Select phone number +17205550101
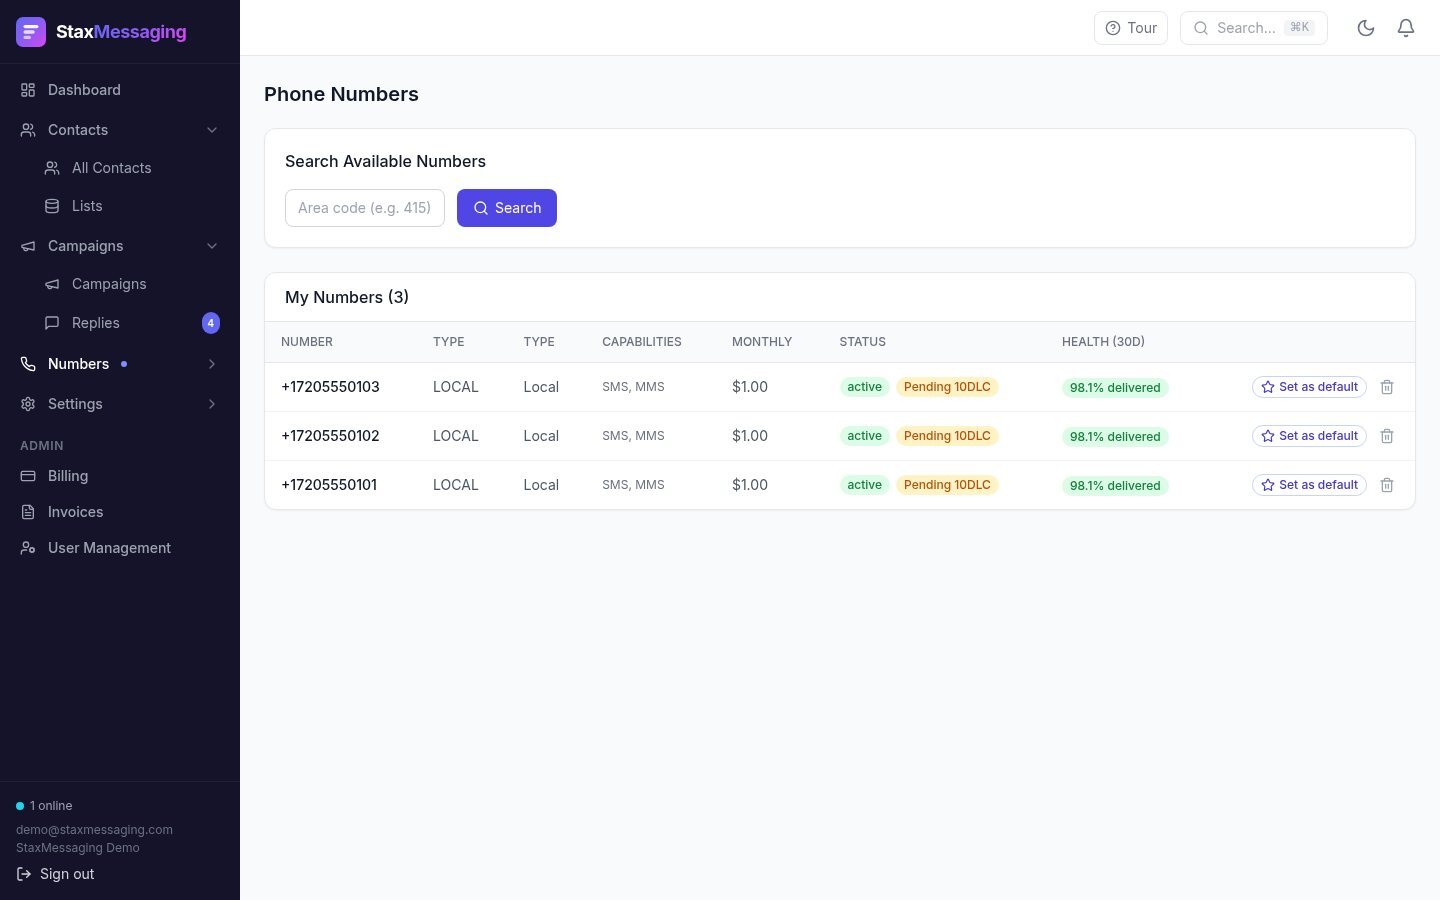The width and height of the screenshot is (1440, 900). pyautogui.click(x=329, y=485)
